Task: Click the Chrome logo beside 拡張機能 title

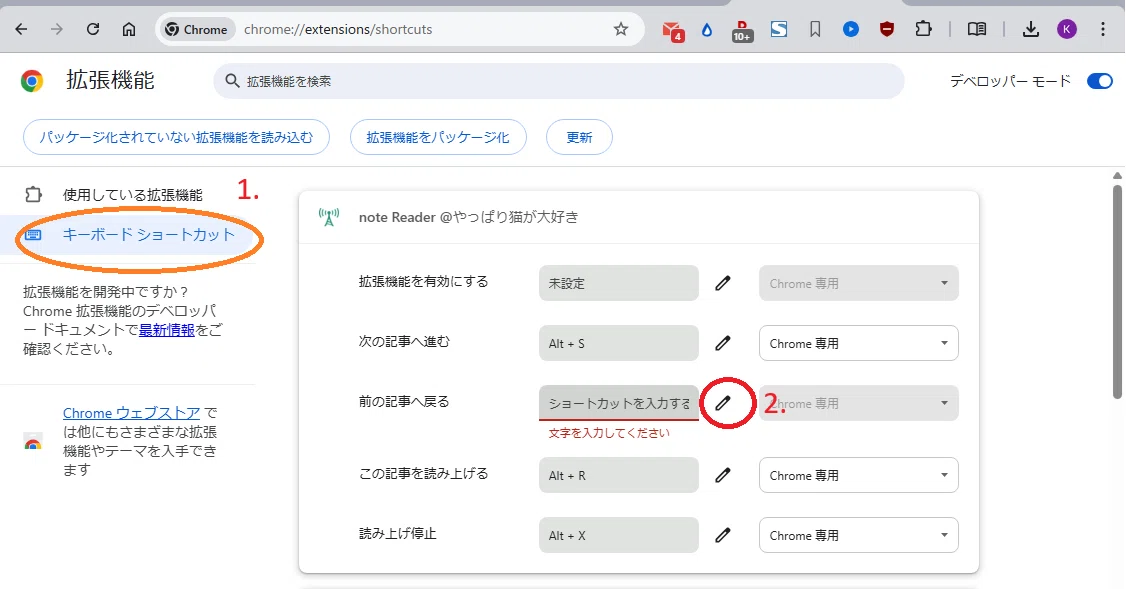Action: coord(32,80)
